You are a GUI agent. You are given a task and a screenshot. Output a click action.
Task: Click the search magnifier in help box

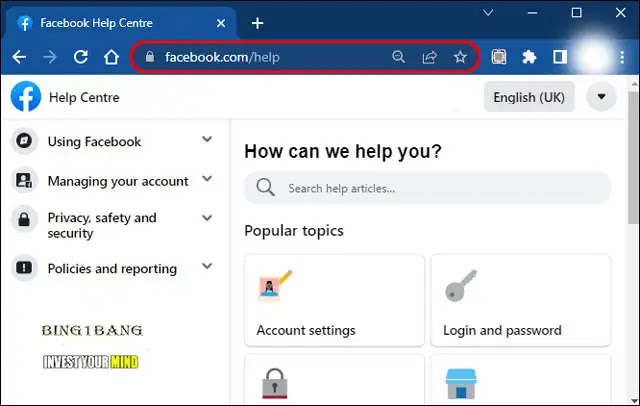265,187
